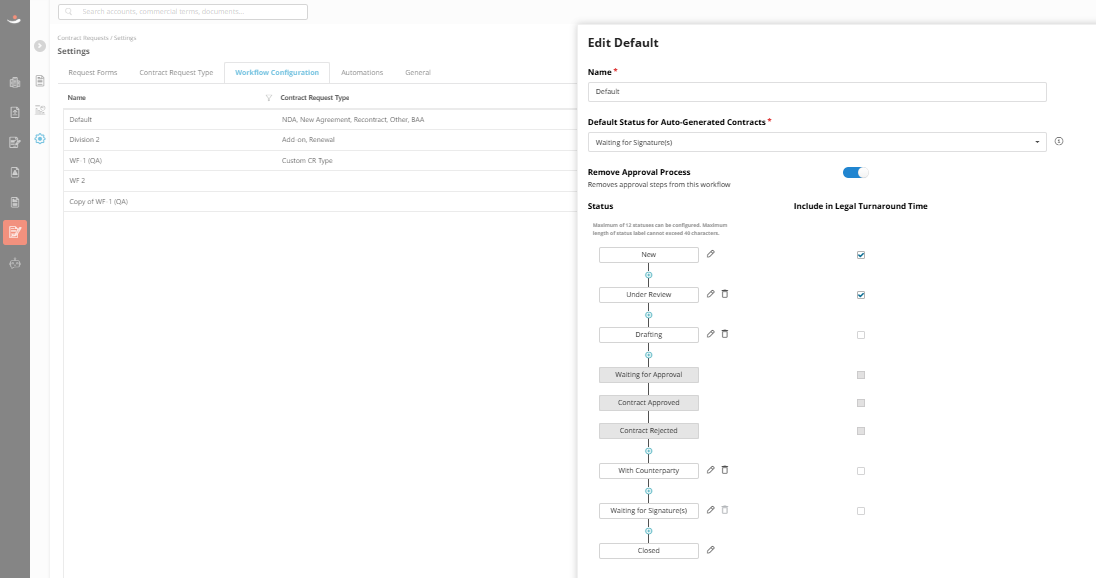
Task: Click the Contract Rejected turnaround checkbox
Action: click(x=860, y=431)
